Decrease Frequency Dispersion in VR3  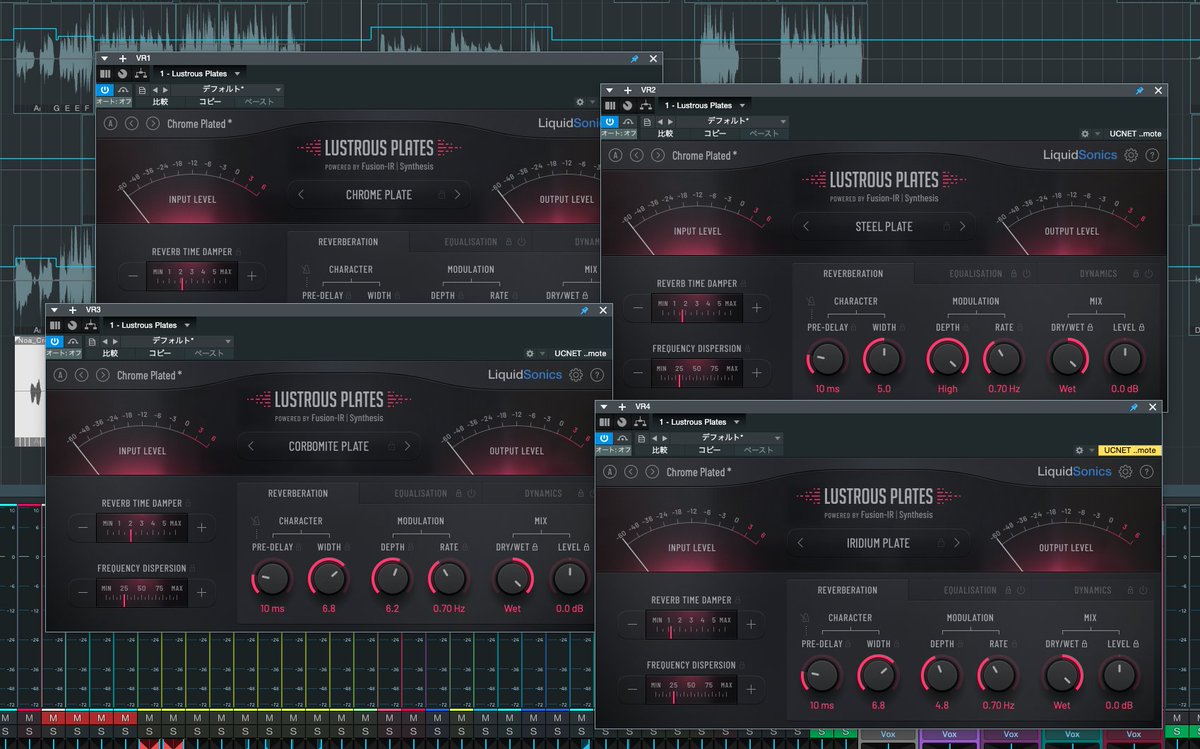(x=82, y=592)
